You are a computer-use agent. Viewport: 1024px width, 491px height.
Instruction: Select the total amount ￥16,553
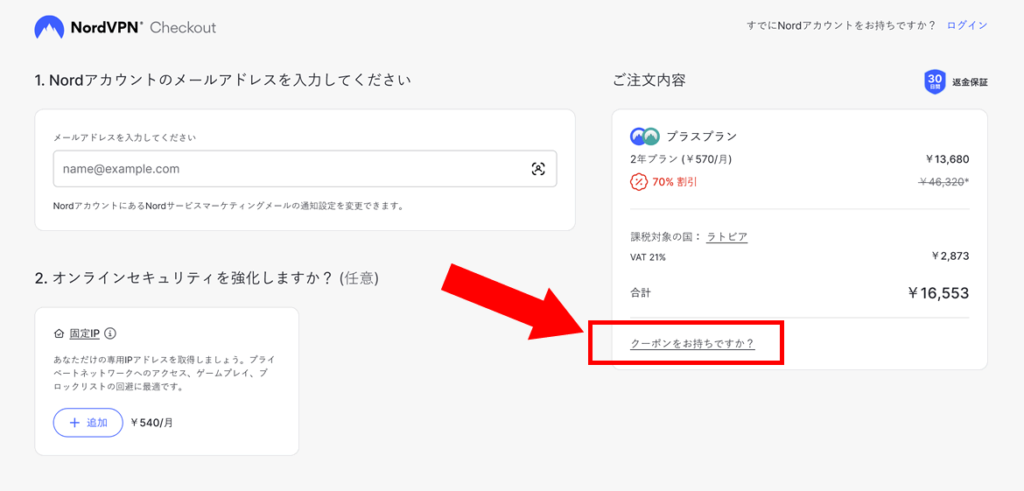[938, 294]
